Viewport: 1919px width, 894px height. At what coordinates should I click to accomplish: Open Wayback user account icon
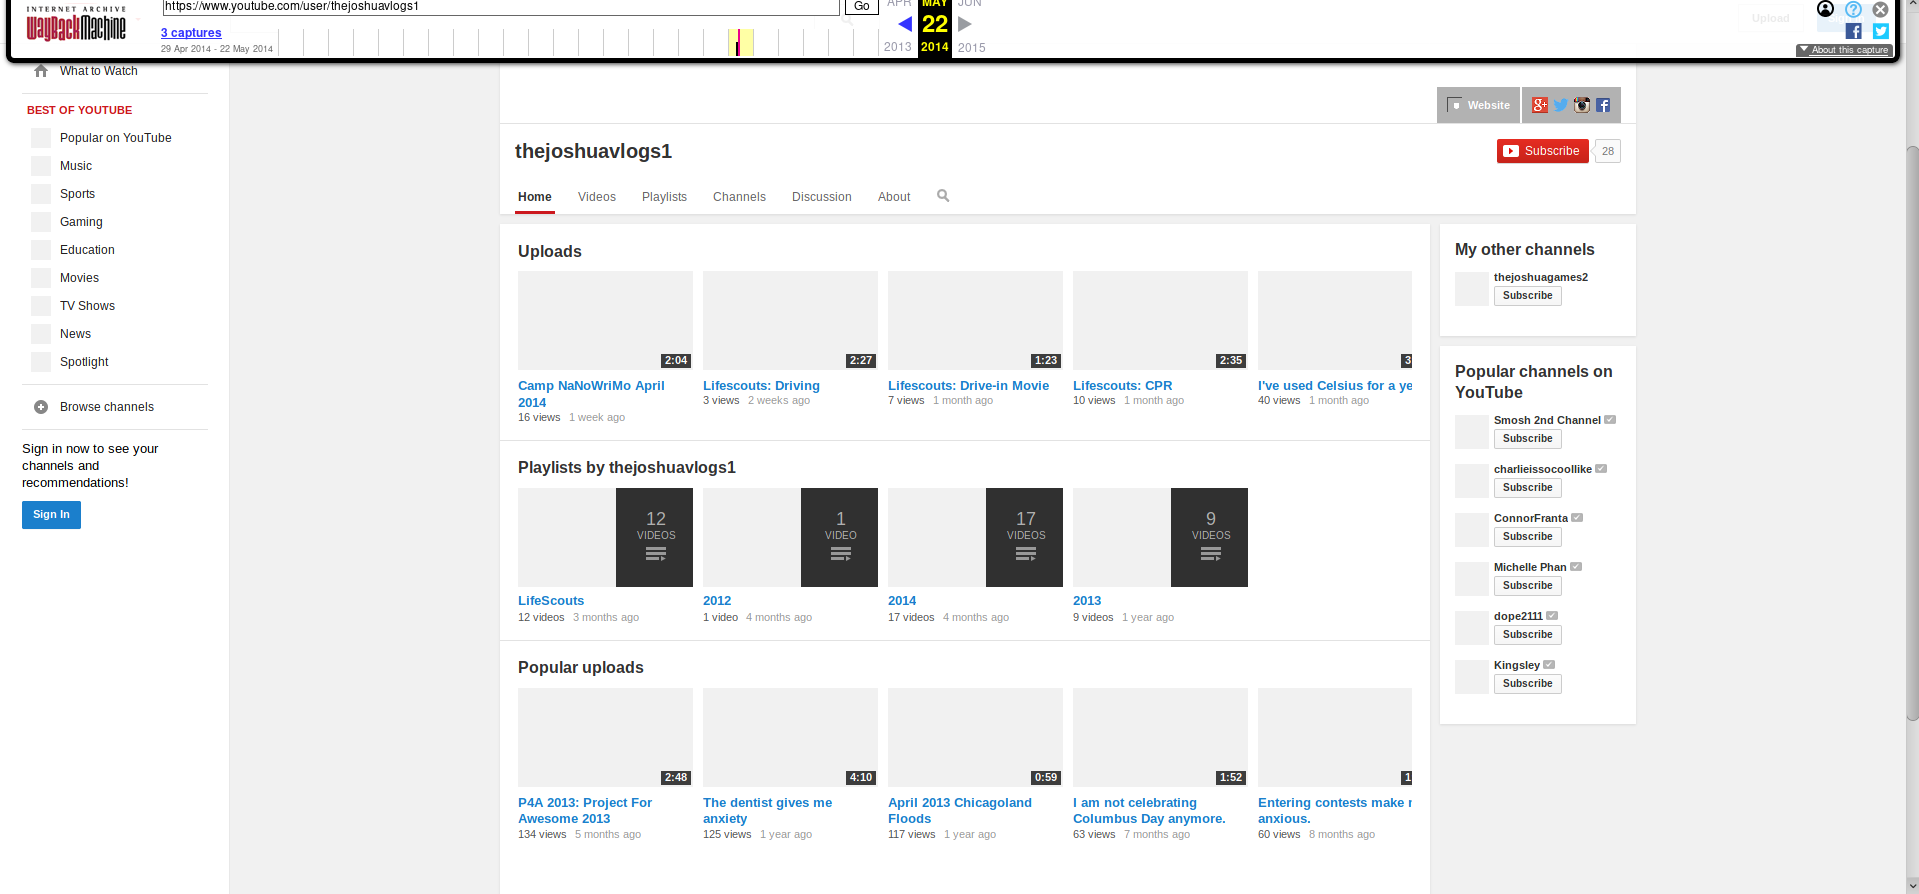[1825, 9]
